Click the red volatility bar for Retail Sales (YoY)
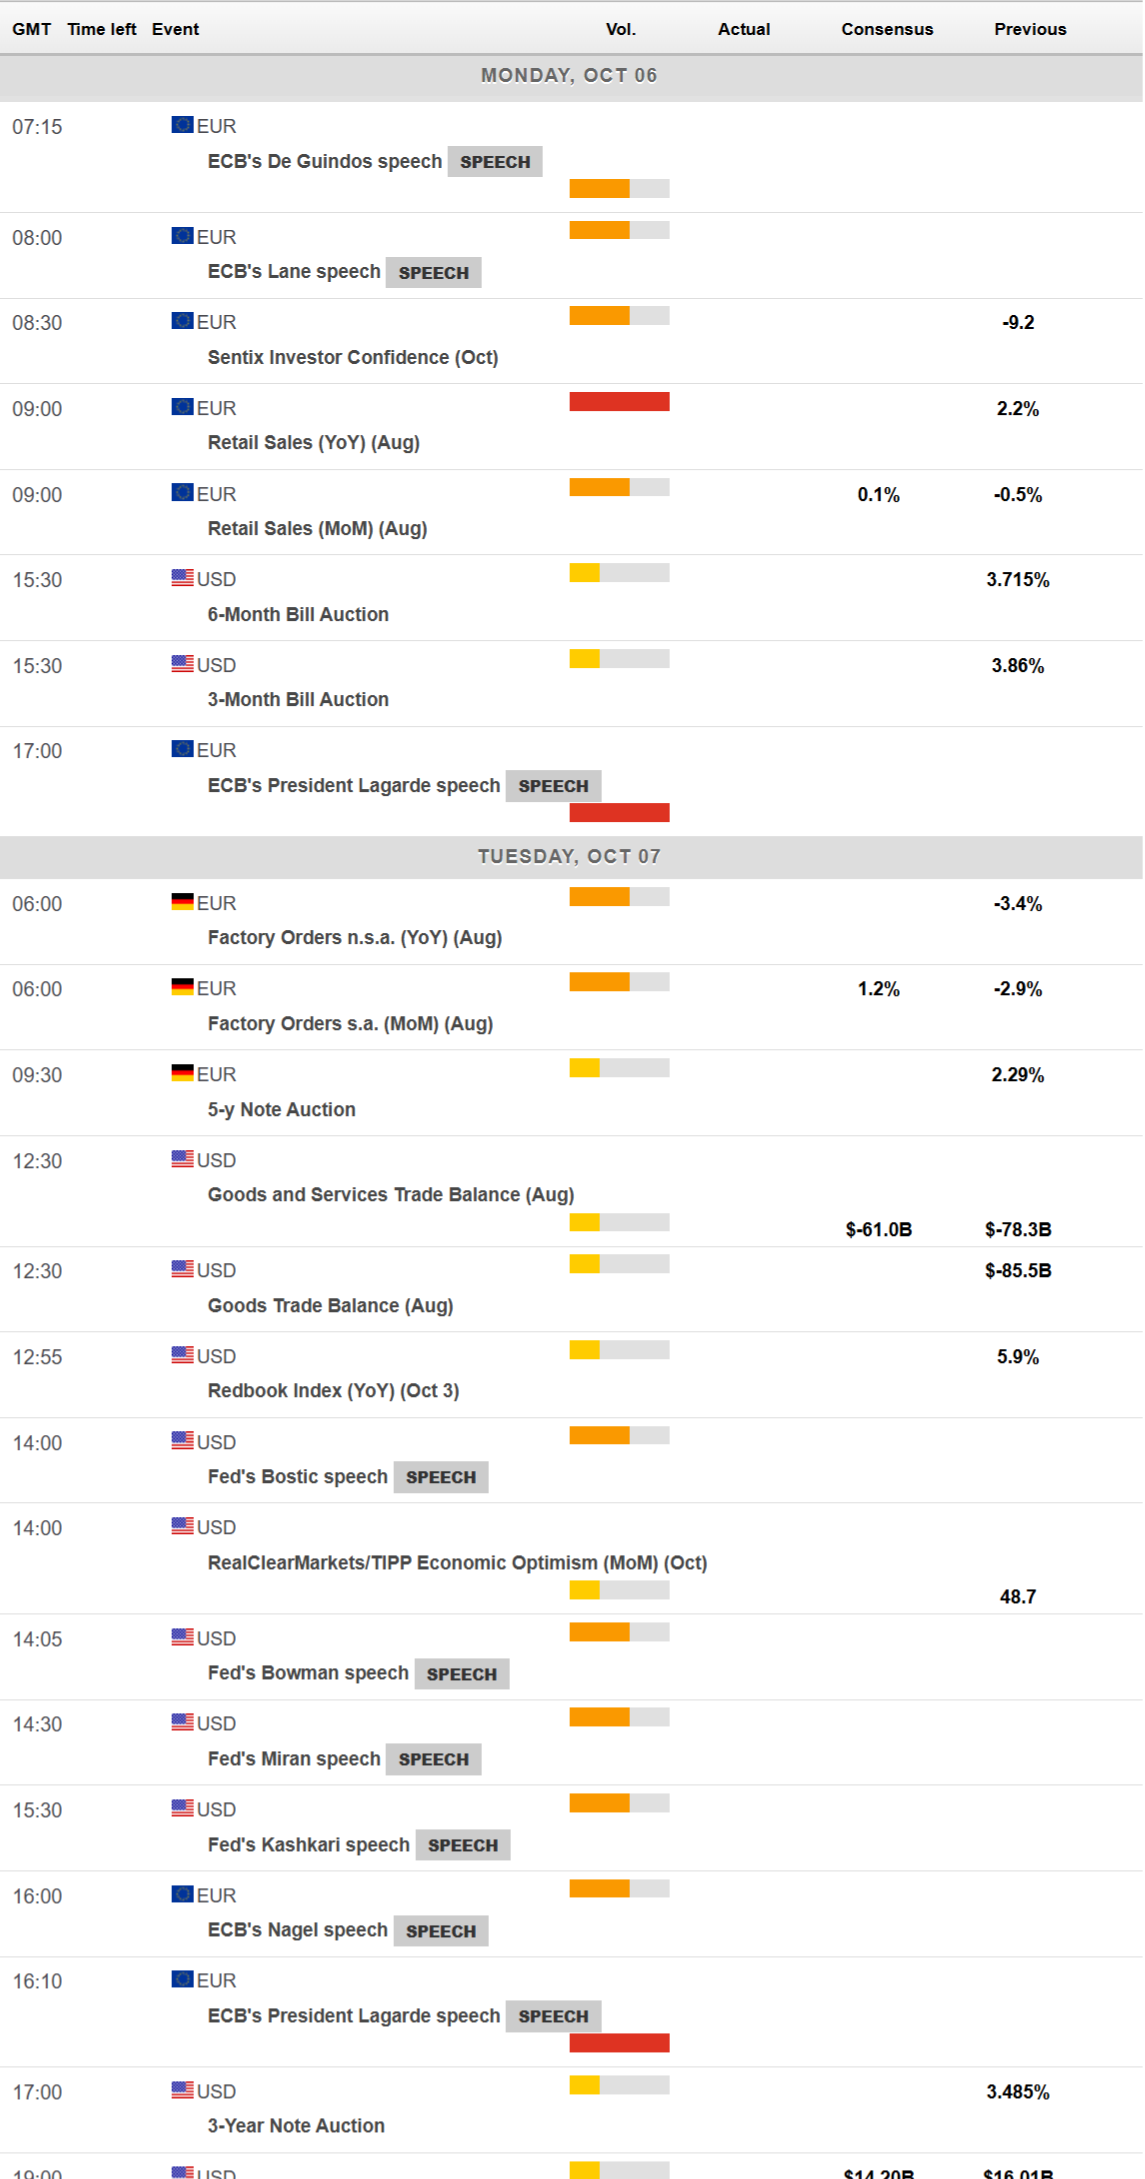Screen dimensions: 1145x2179 (x=619, y=402)
